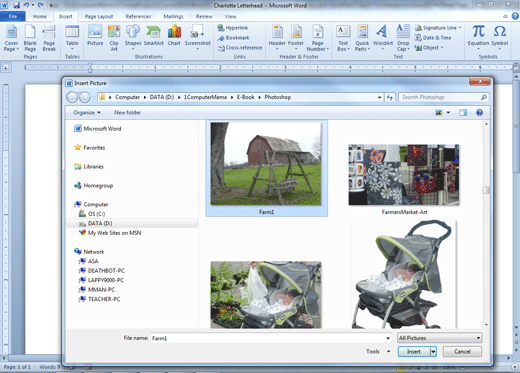Open the Equation tool
This screenshot has width=520, height=373.
pyautogui.click(x=478, y=37)
